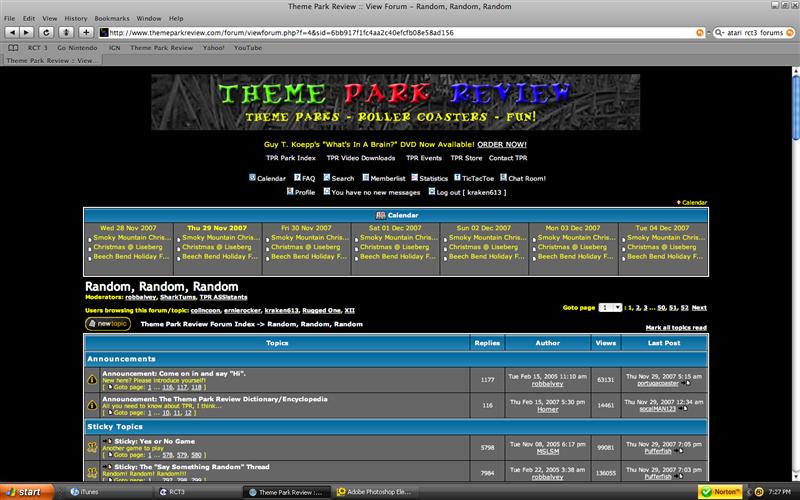Open TPR Park Index link

pyautogui.click(x=291, y=158)
